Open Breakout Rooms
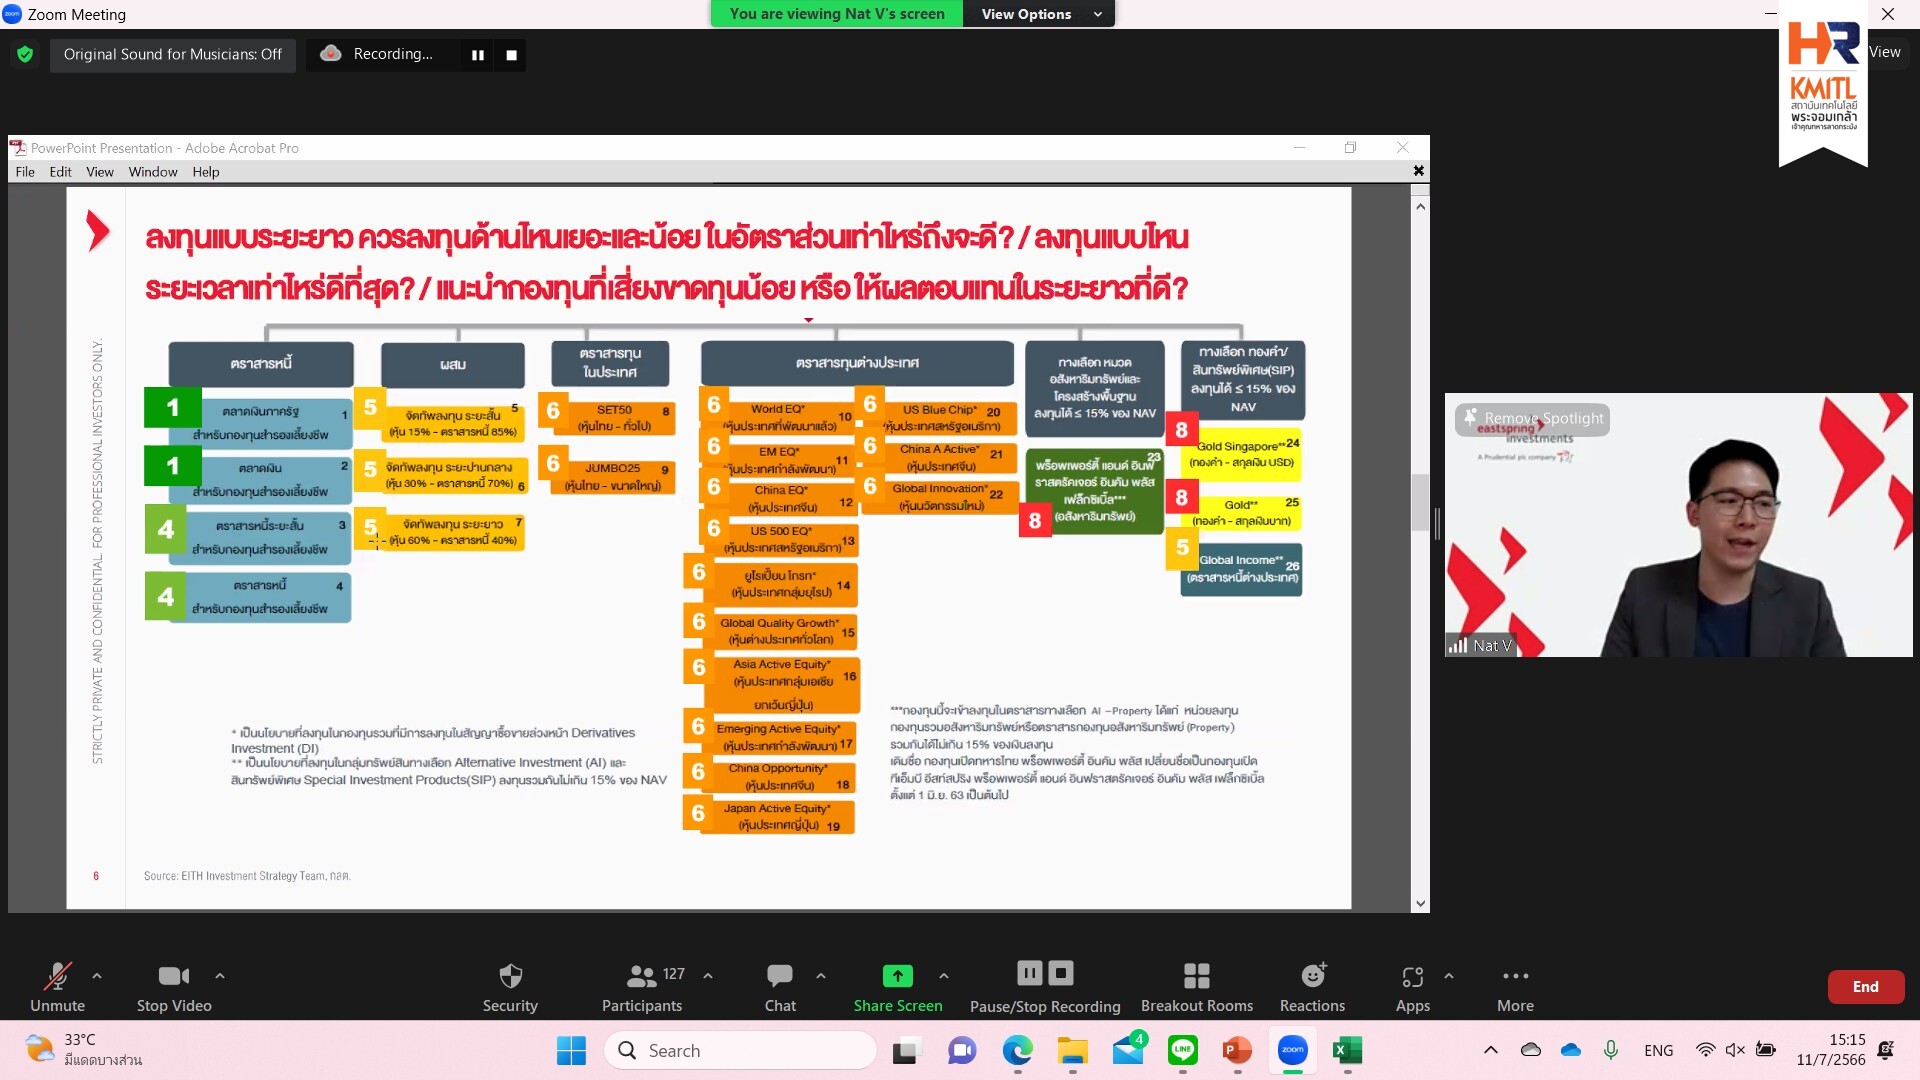 pos(1197,986)
